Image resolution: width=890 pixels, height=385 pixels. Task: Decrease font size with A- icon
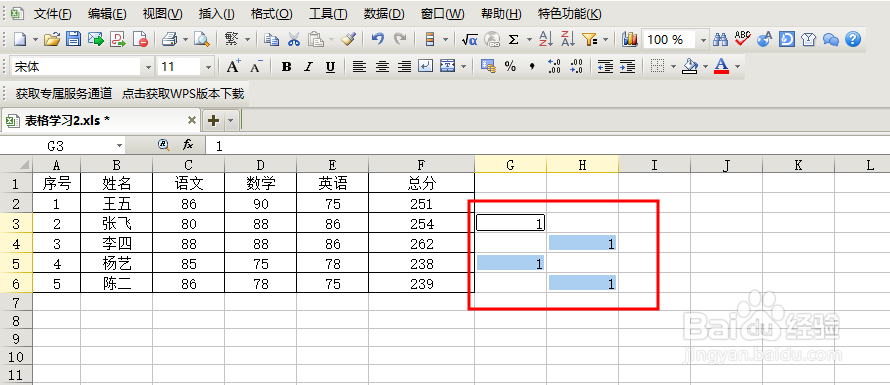tap(256, 66)
